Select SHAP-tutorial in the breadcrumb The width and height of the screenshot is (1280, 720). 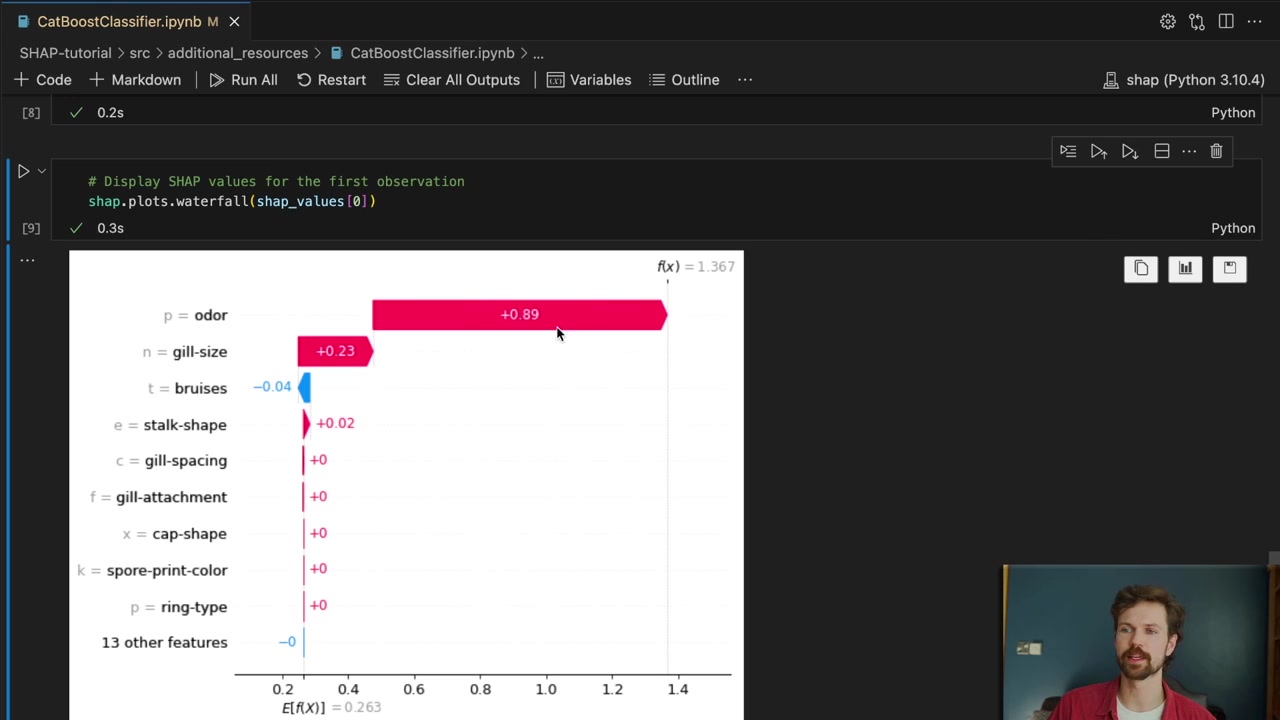(65, 53)
